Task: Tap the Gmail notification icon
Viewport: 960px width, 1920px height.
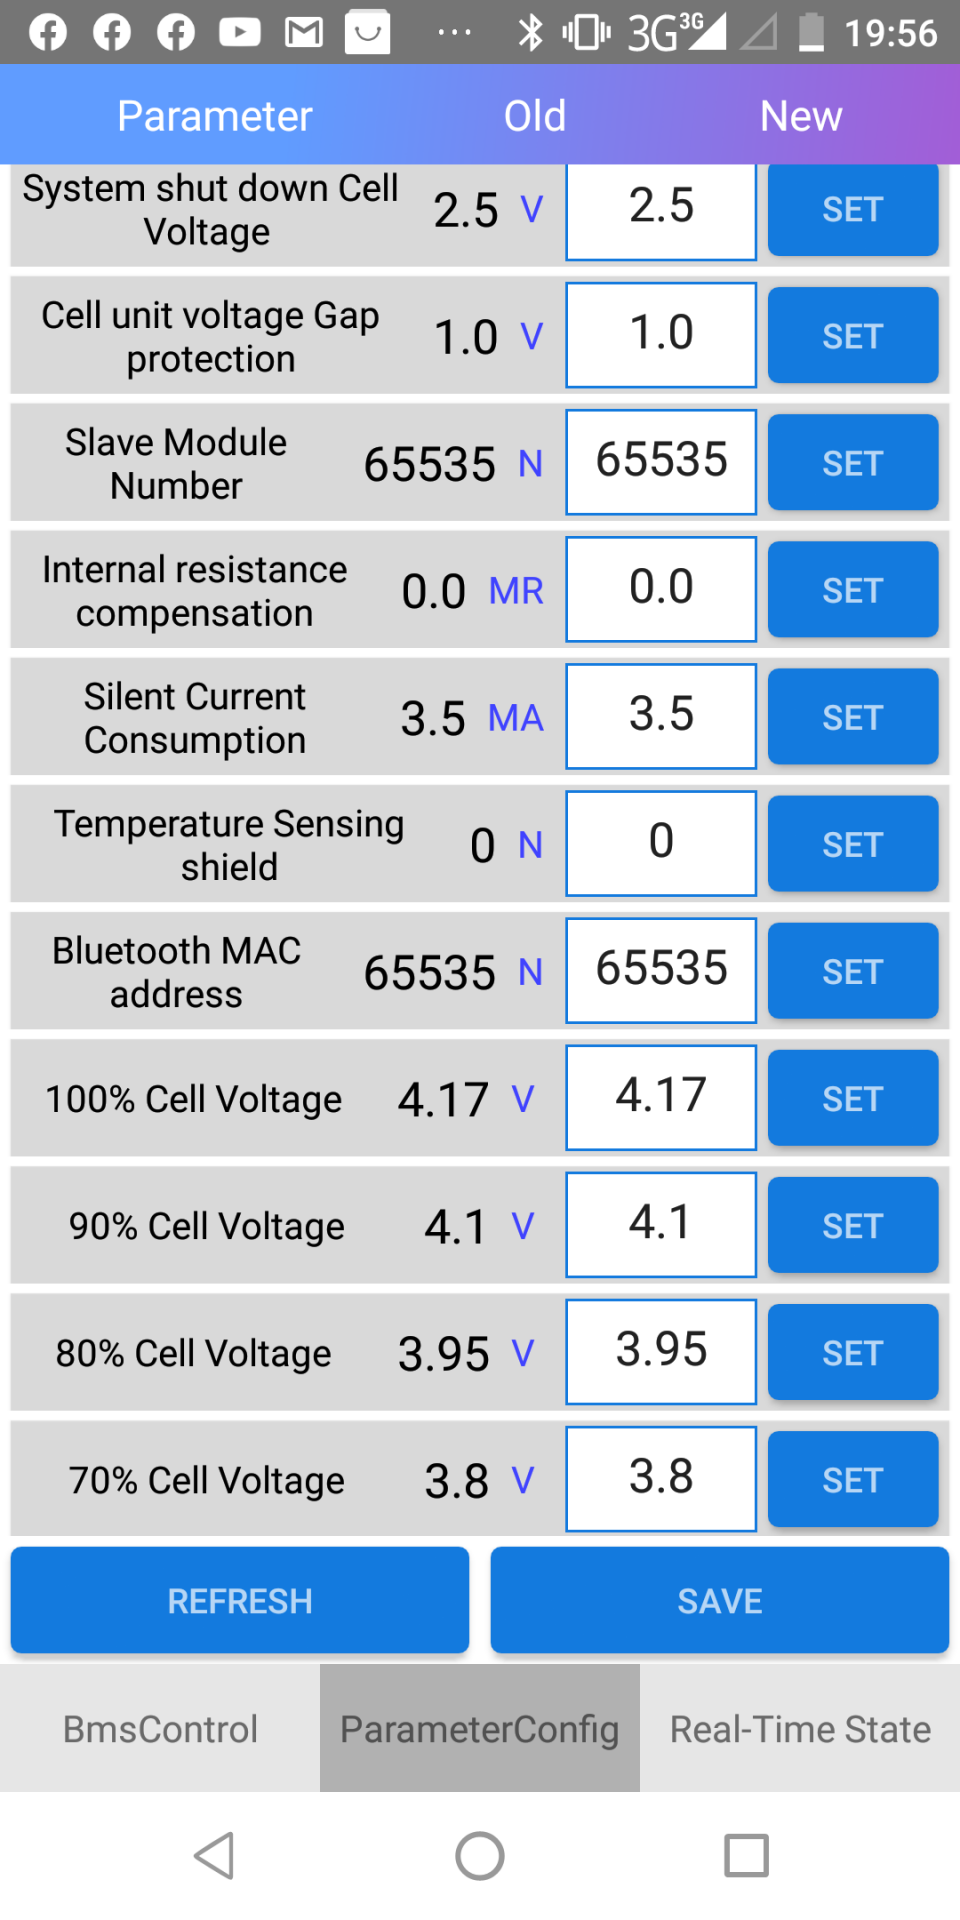Action: [304, 32]
